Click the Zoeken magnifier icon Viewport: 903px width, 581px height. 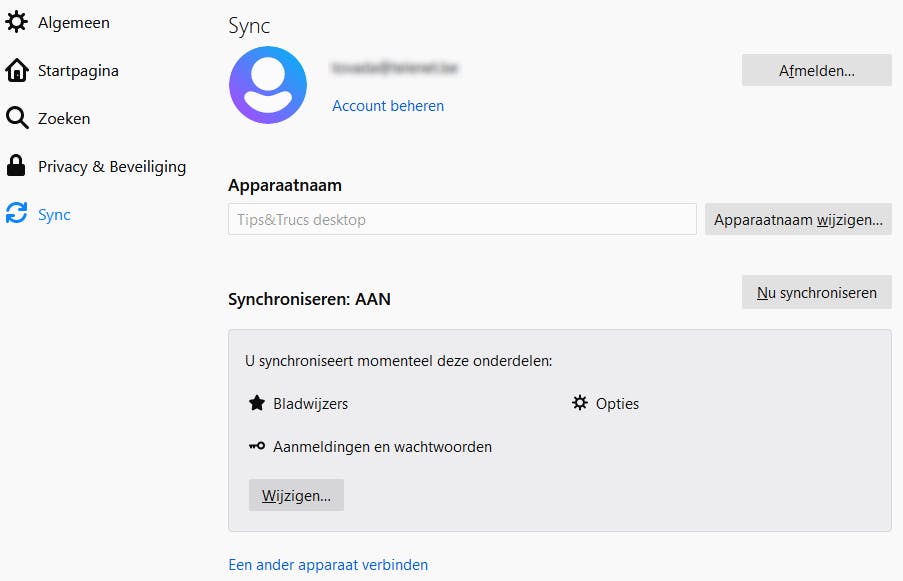click(17, 119)
